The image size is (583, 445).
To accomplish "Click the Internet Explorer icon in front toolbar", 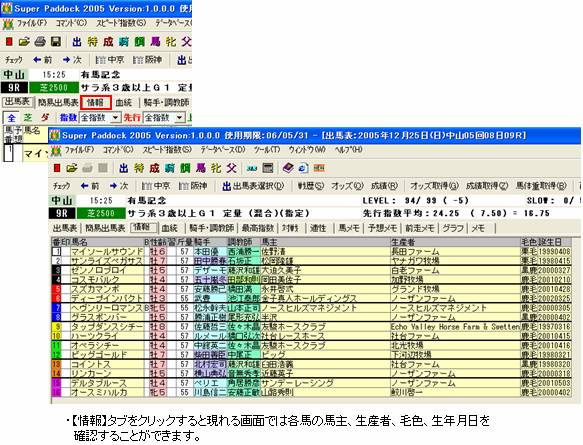I will pos(303,168).
